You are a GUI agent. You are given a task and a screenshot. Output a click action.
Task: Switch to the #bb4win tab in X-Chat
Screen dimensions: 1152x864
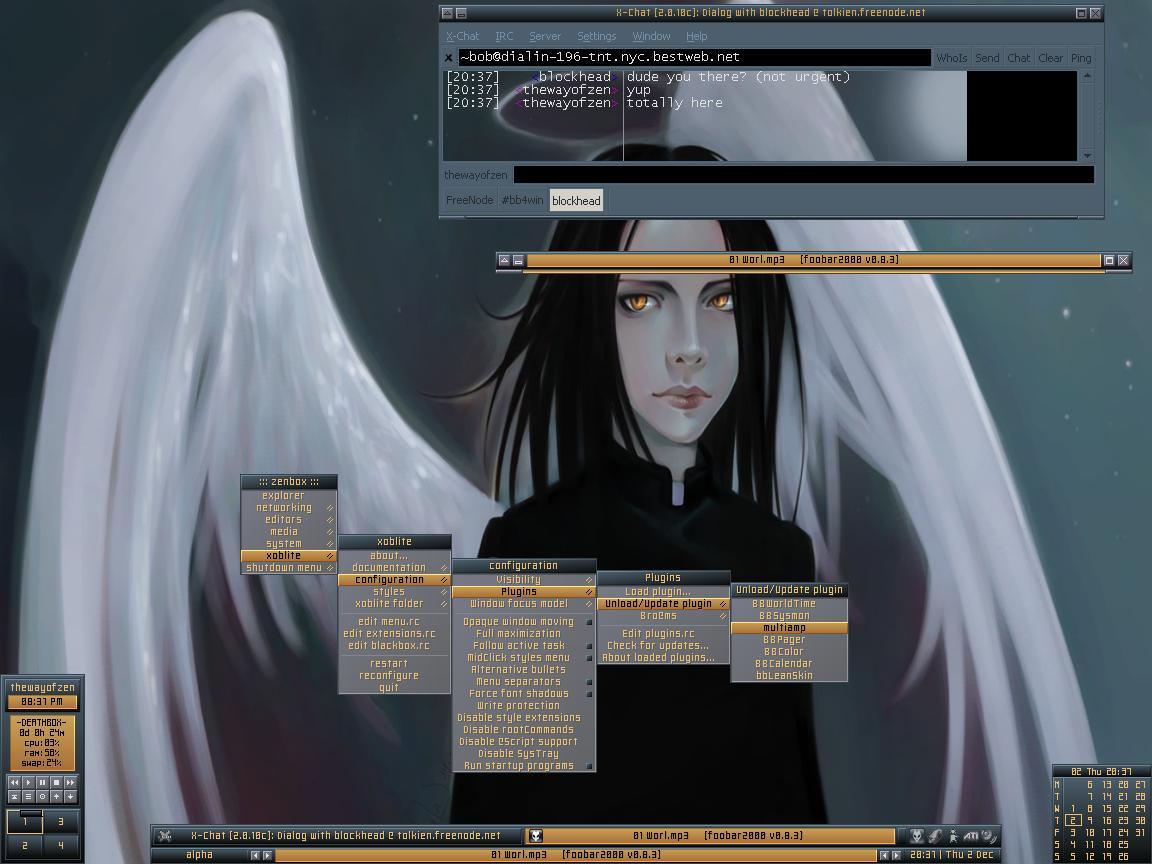coord(522,201)
